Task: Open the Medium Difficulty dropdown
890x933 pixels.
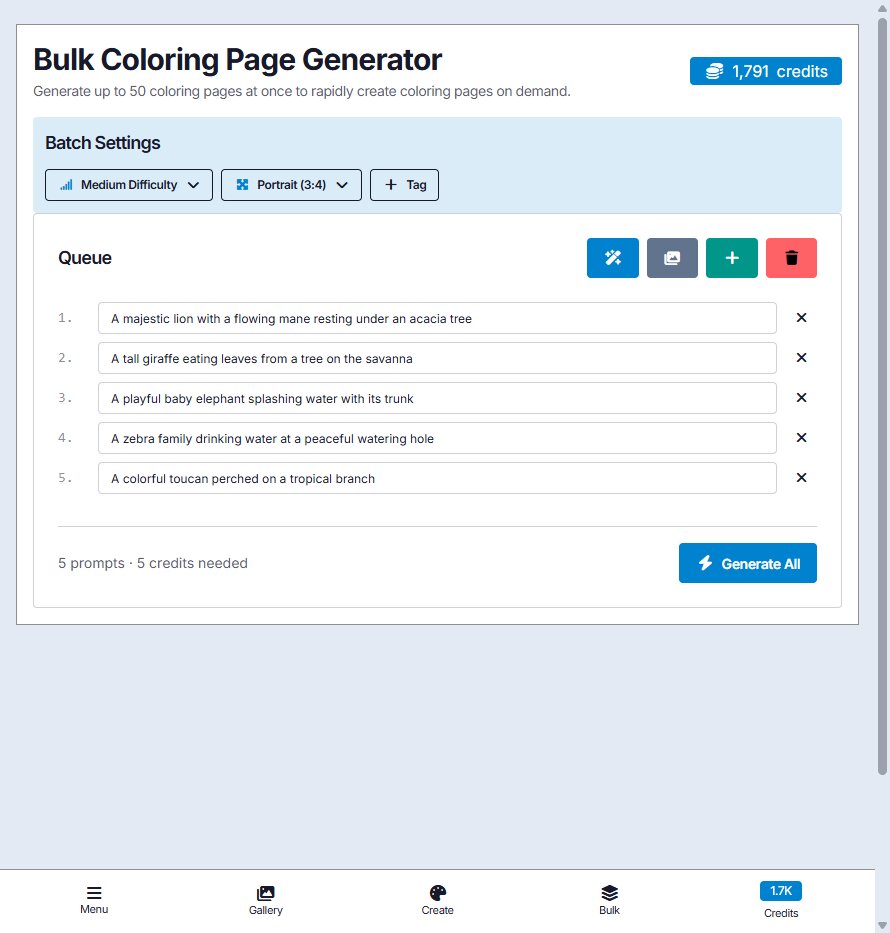Action: coord(128,184)
